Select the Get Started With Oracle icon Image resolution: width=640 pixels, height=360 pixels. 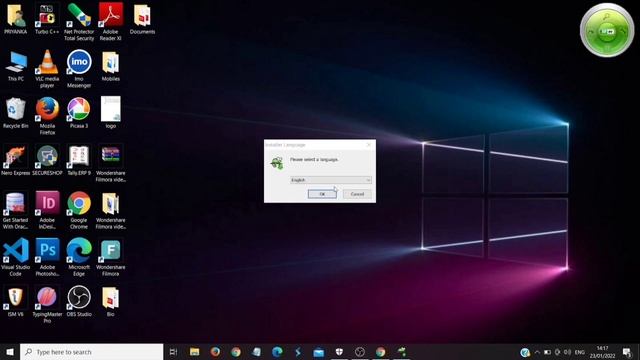tap(16, 211)
